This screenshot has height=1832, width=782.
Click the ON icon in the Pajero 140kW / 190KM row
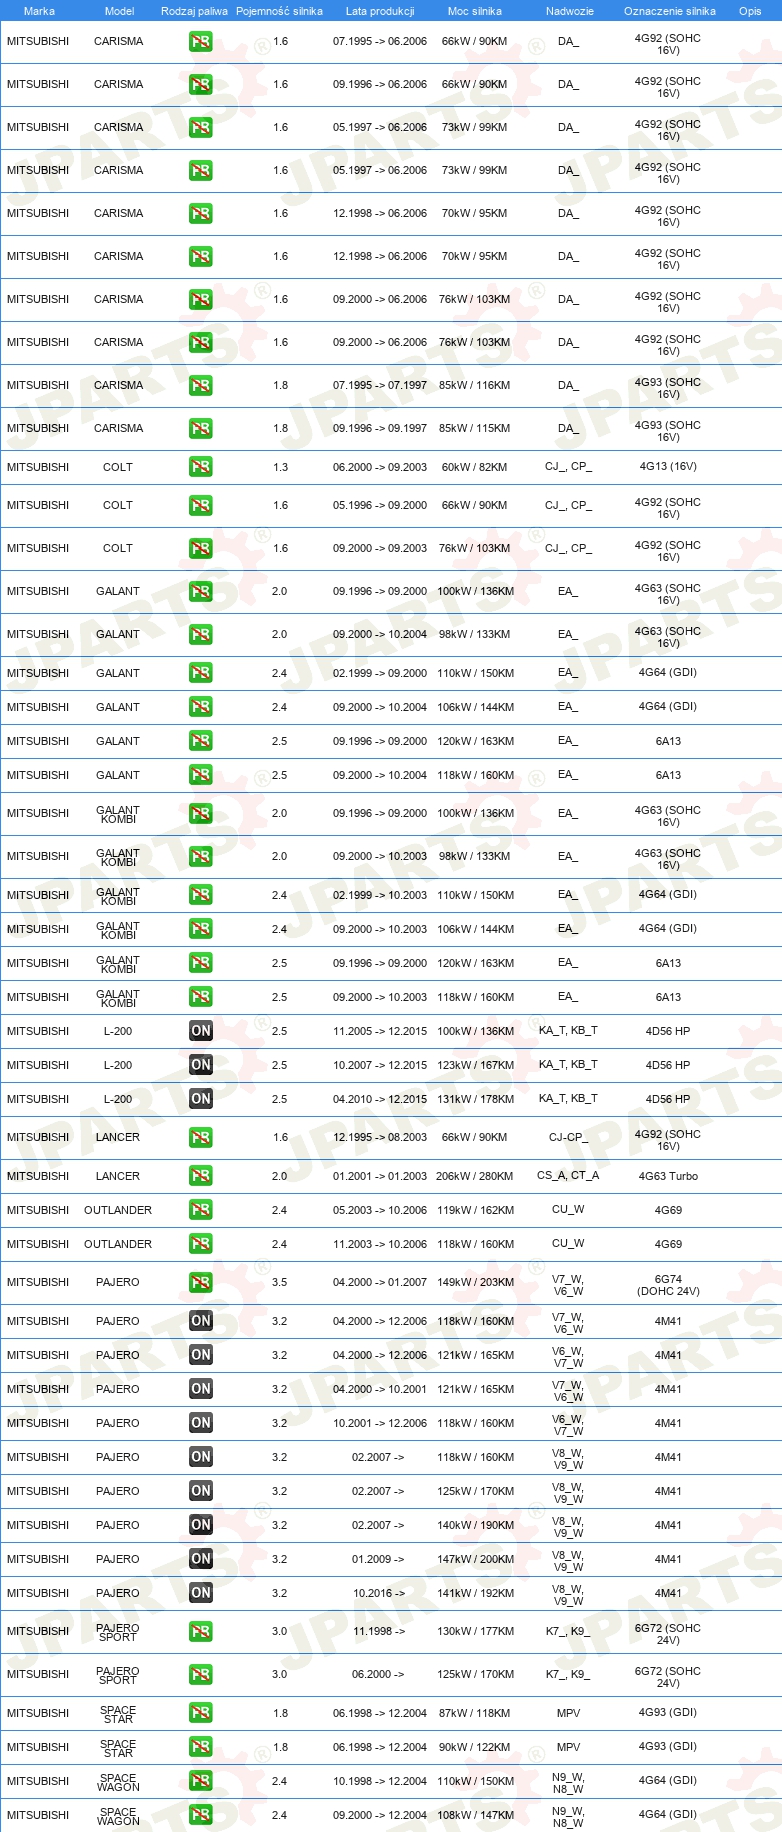(201, 1525)
